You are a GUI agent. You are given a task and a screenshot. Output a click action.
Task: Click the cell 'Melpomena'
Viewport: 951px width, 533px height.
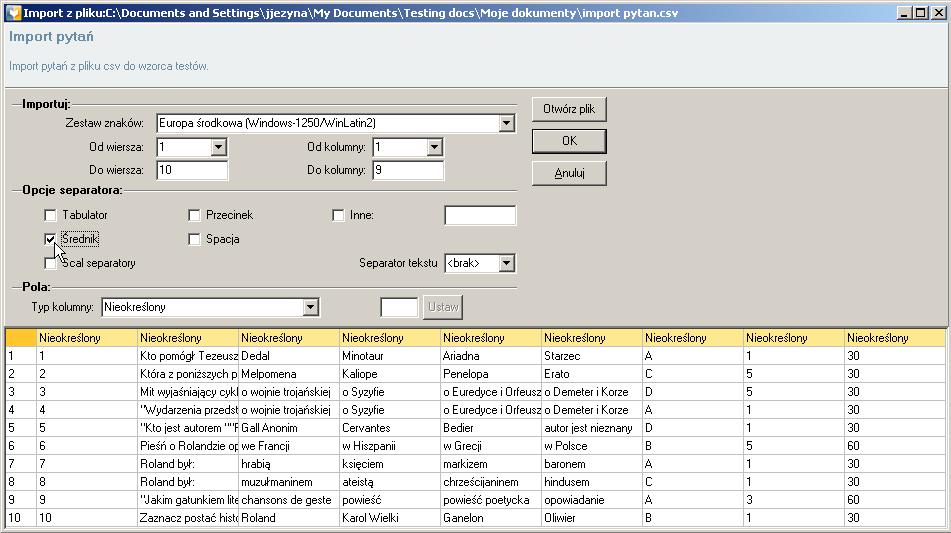coord(289,374)
